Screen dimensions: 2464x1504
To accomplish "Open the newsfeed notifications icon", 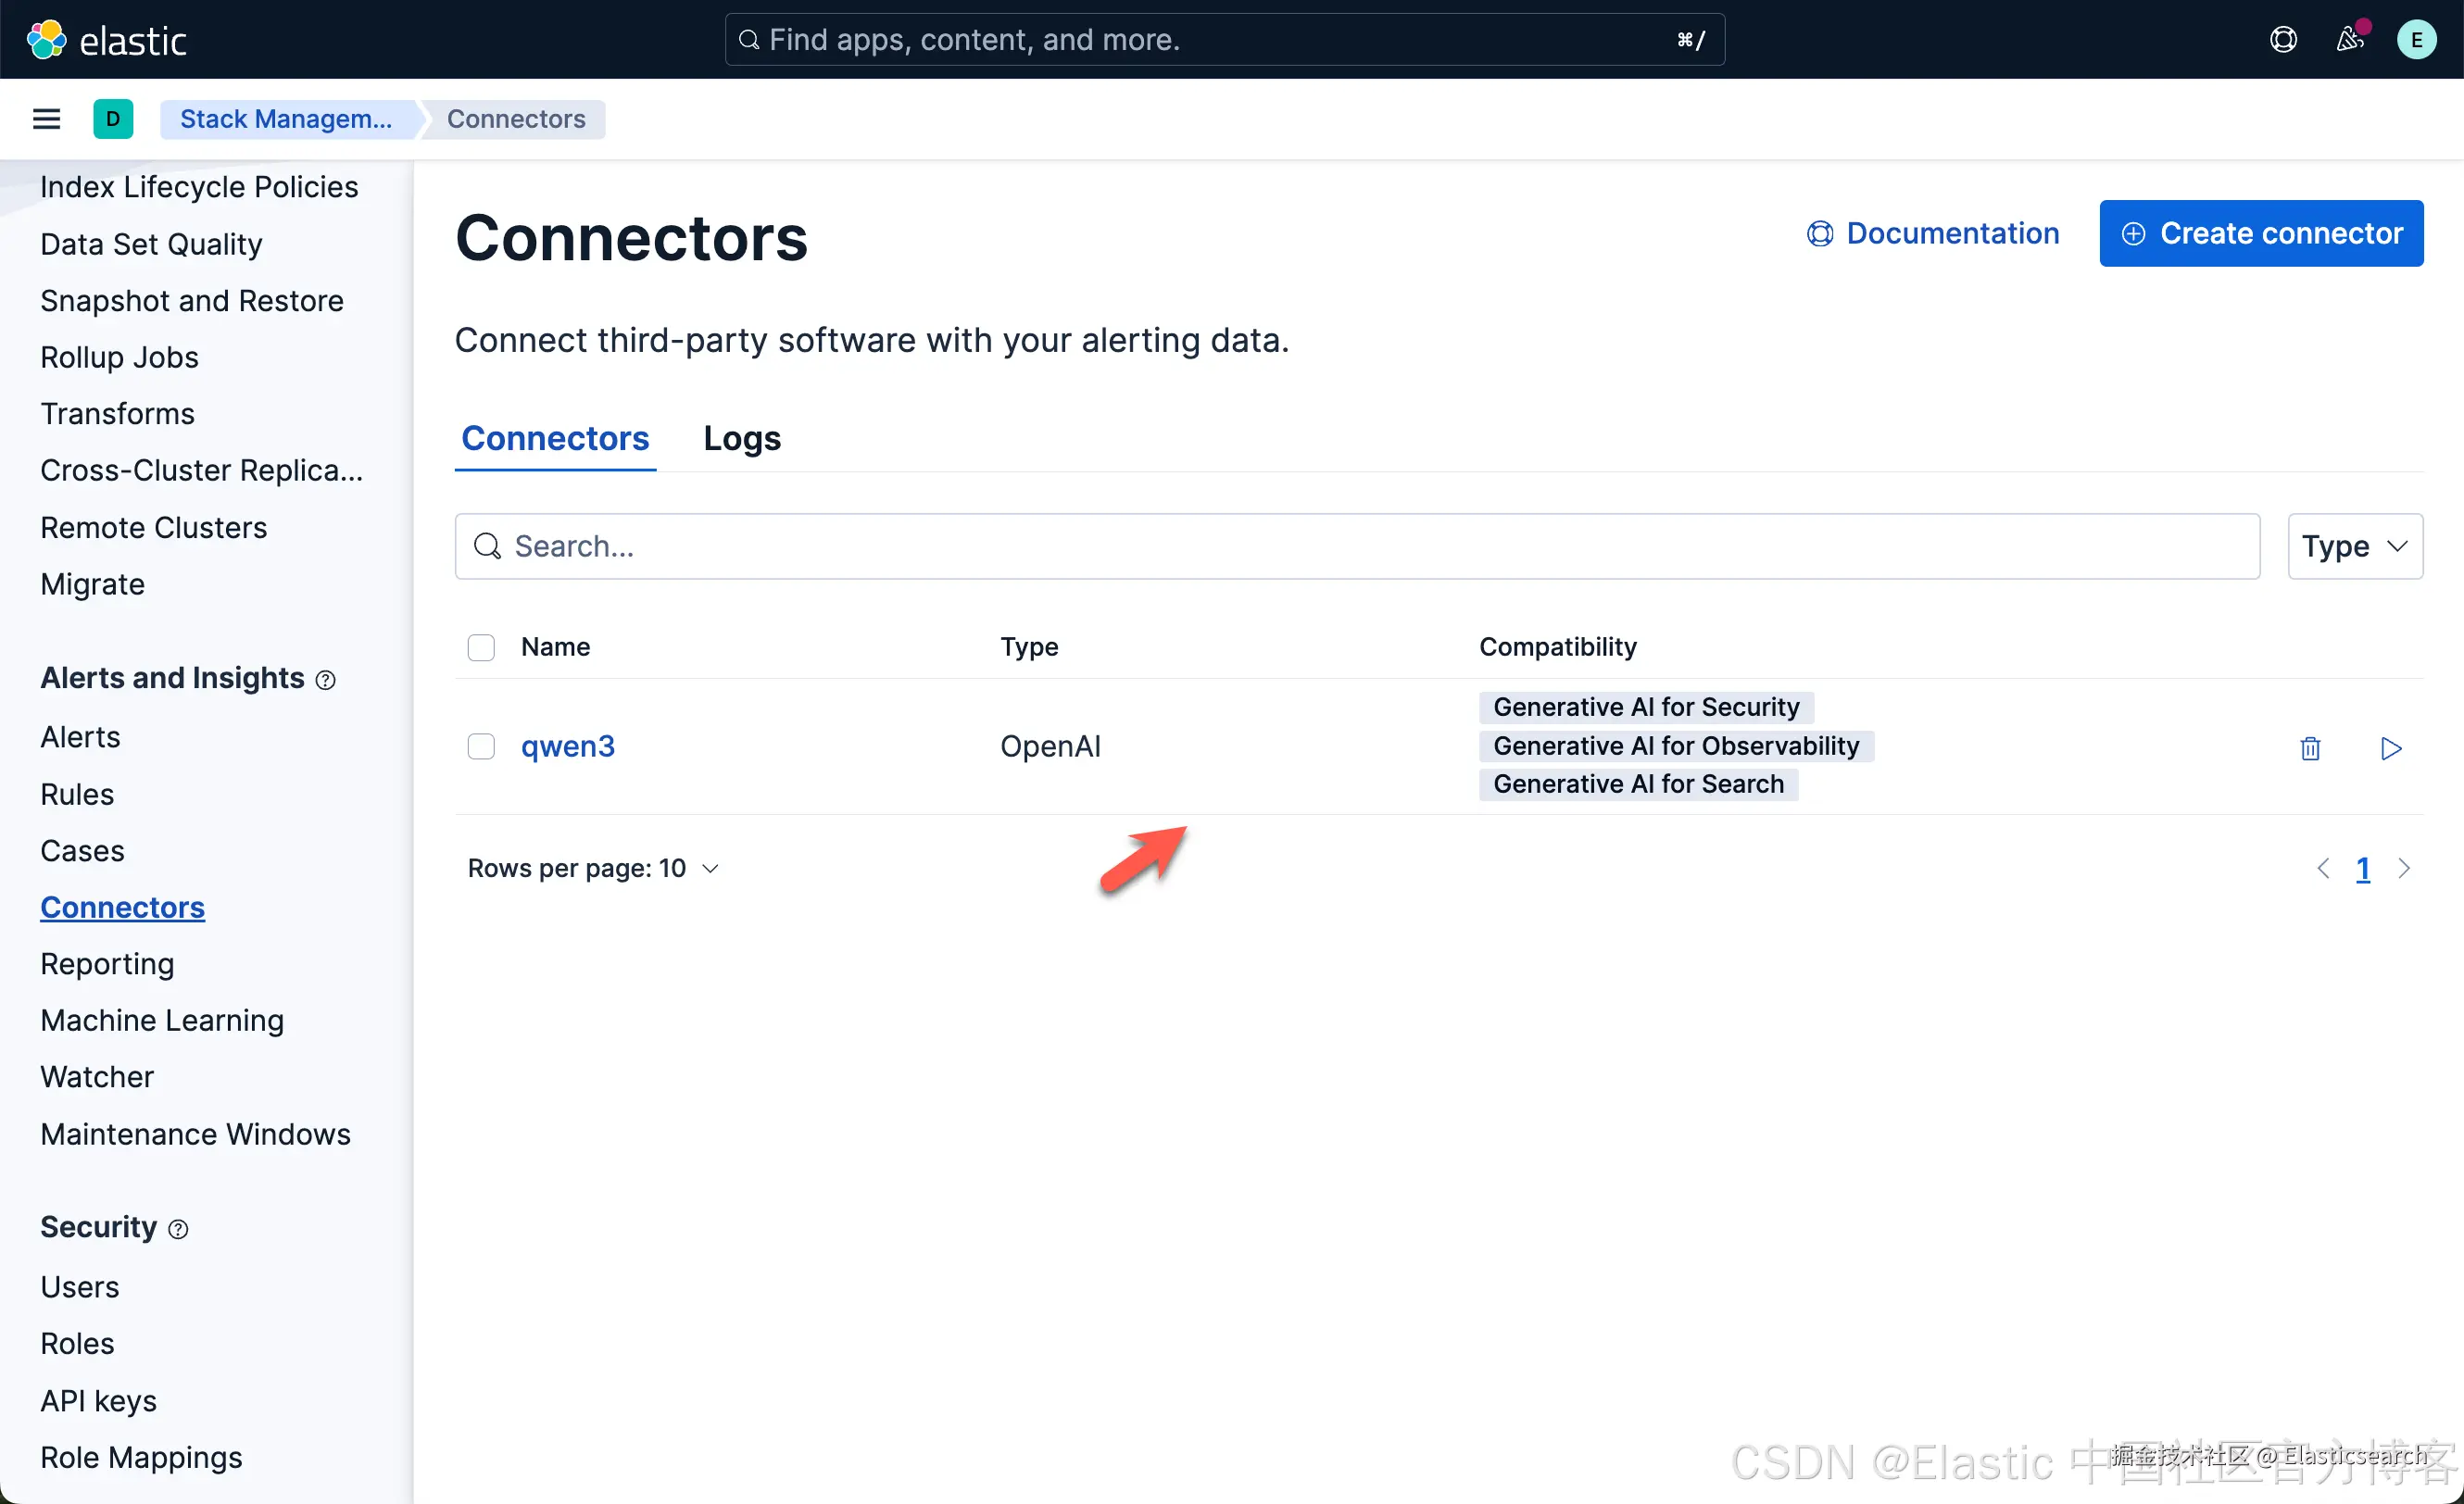I will click(2349, 40).
